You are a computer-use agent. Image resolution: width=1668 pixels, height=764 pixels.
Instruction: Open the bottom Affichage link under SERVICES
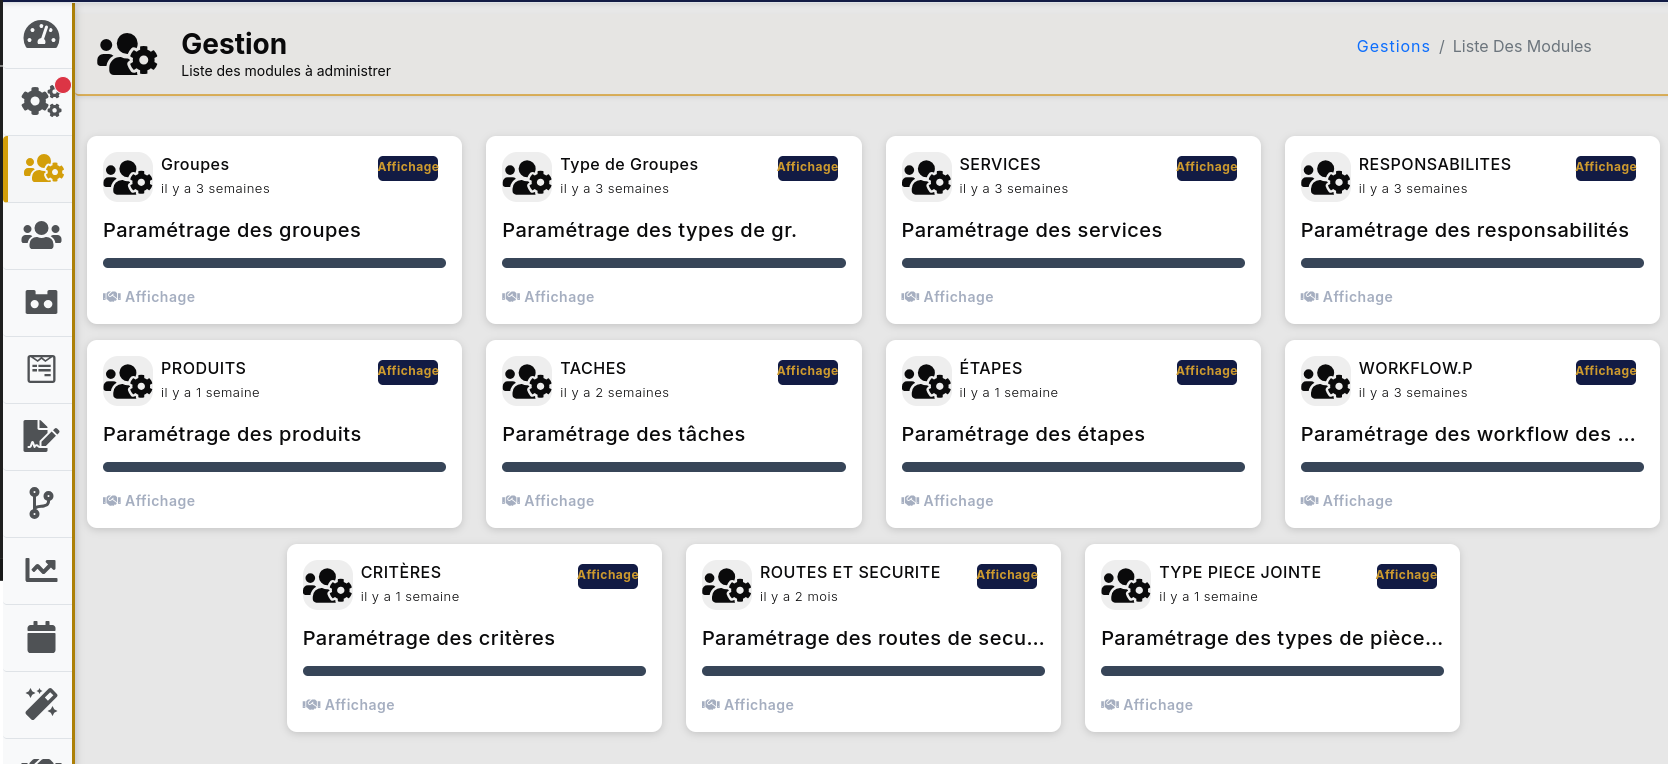click(x=948, y=297)
